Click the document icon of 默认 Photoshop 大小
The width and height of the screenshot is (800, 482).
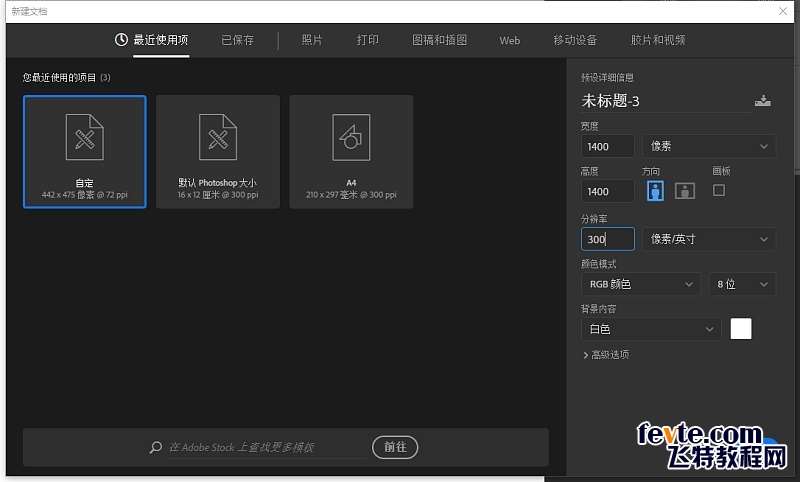[218, 137]
